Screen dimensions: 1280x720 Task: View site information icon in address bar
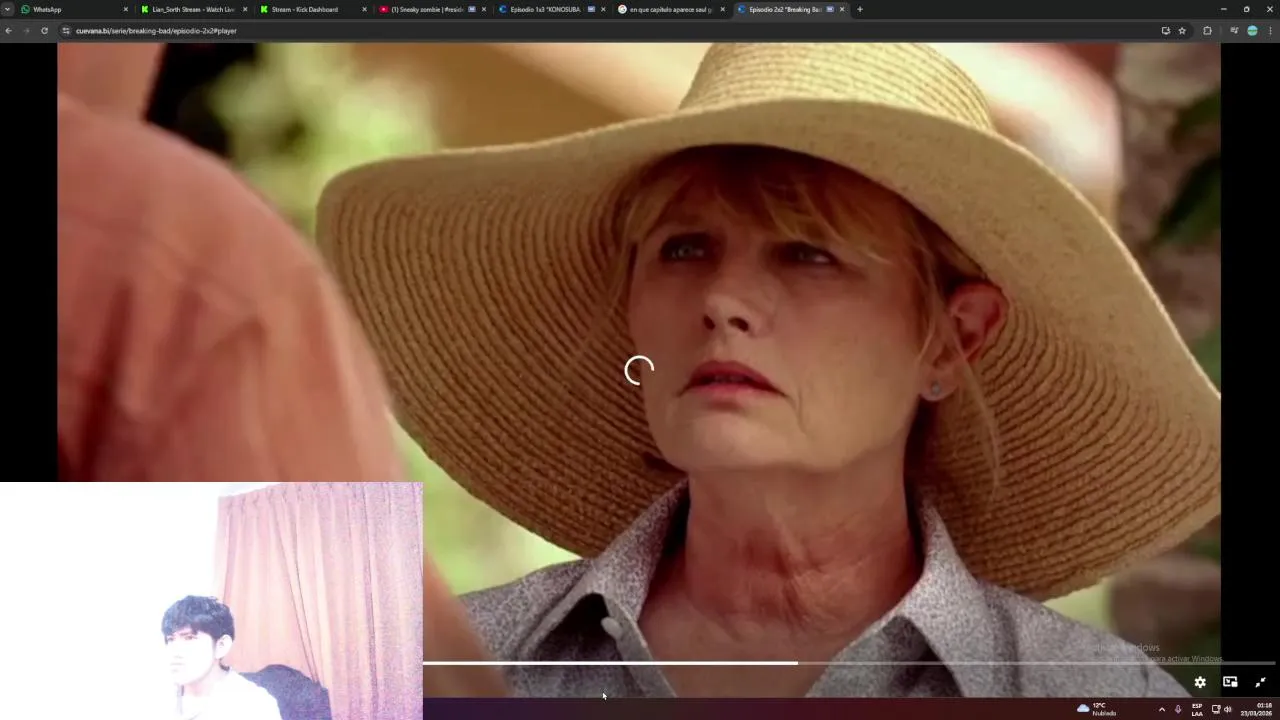click(67, 31)
